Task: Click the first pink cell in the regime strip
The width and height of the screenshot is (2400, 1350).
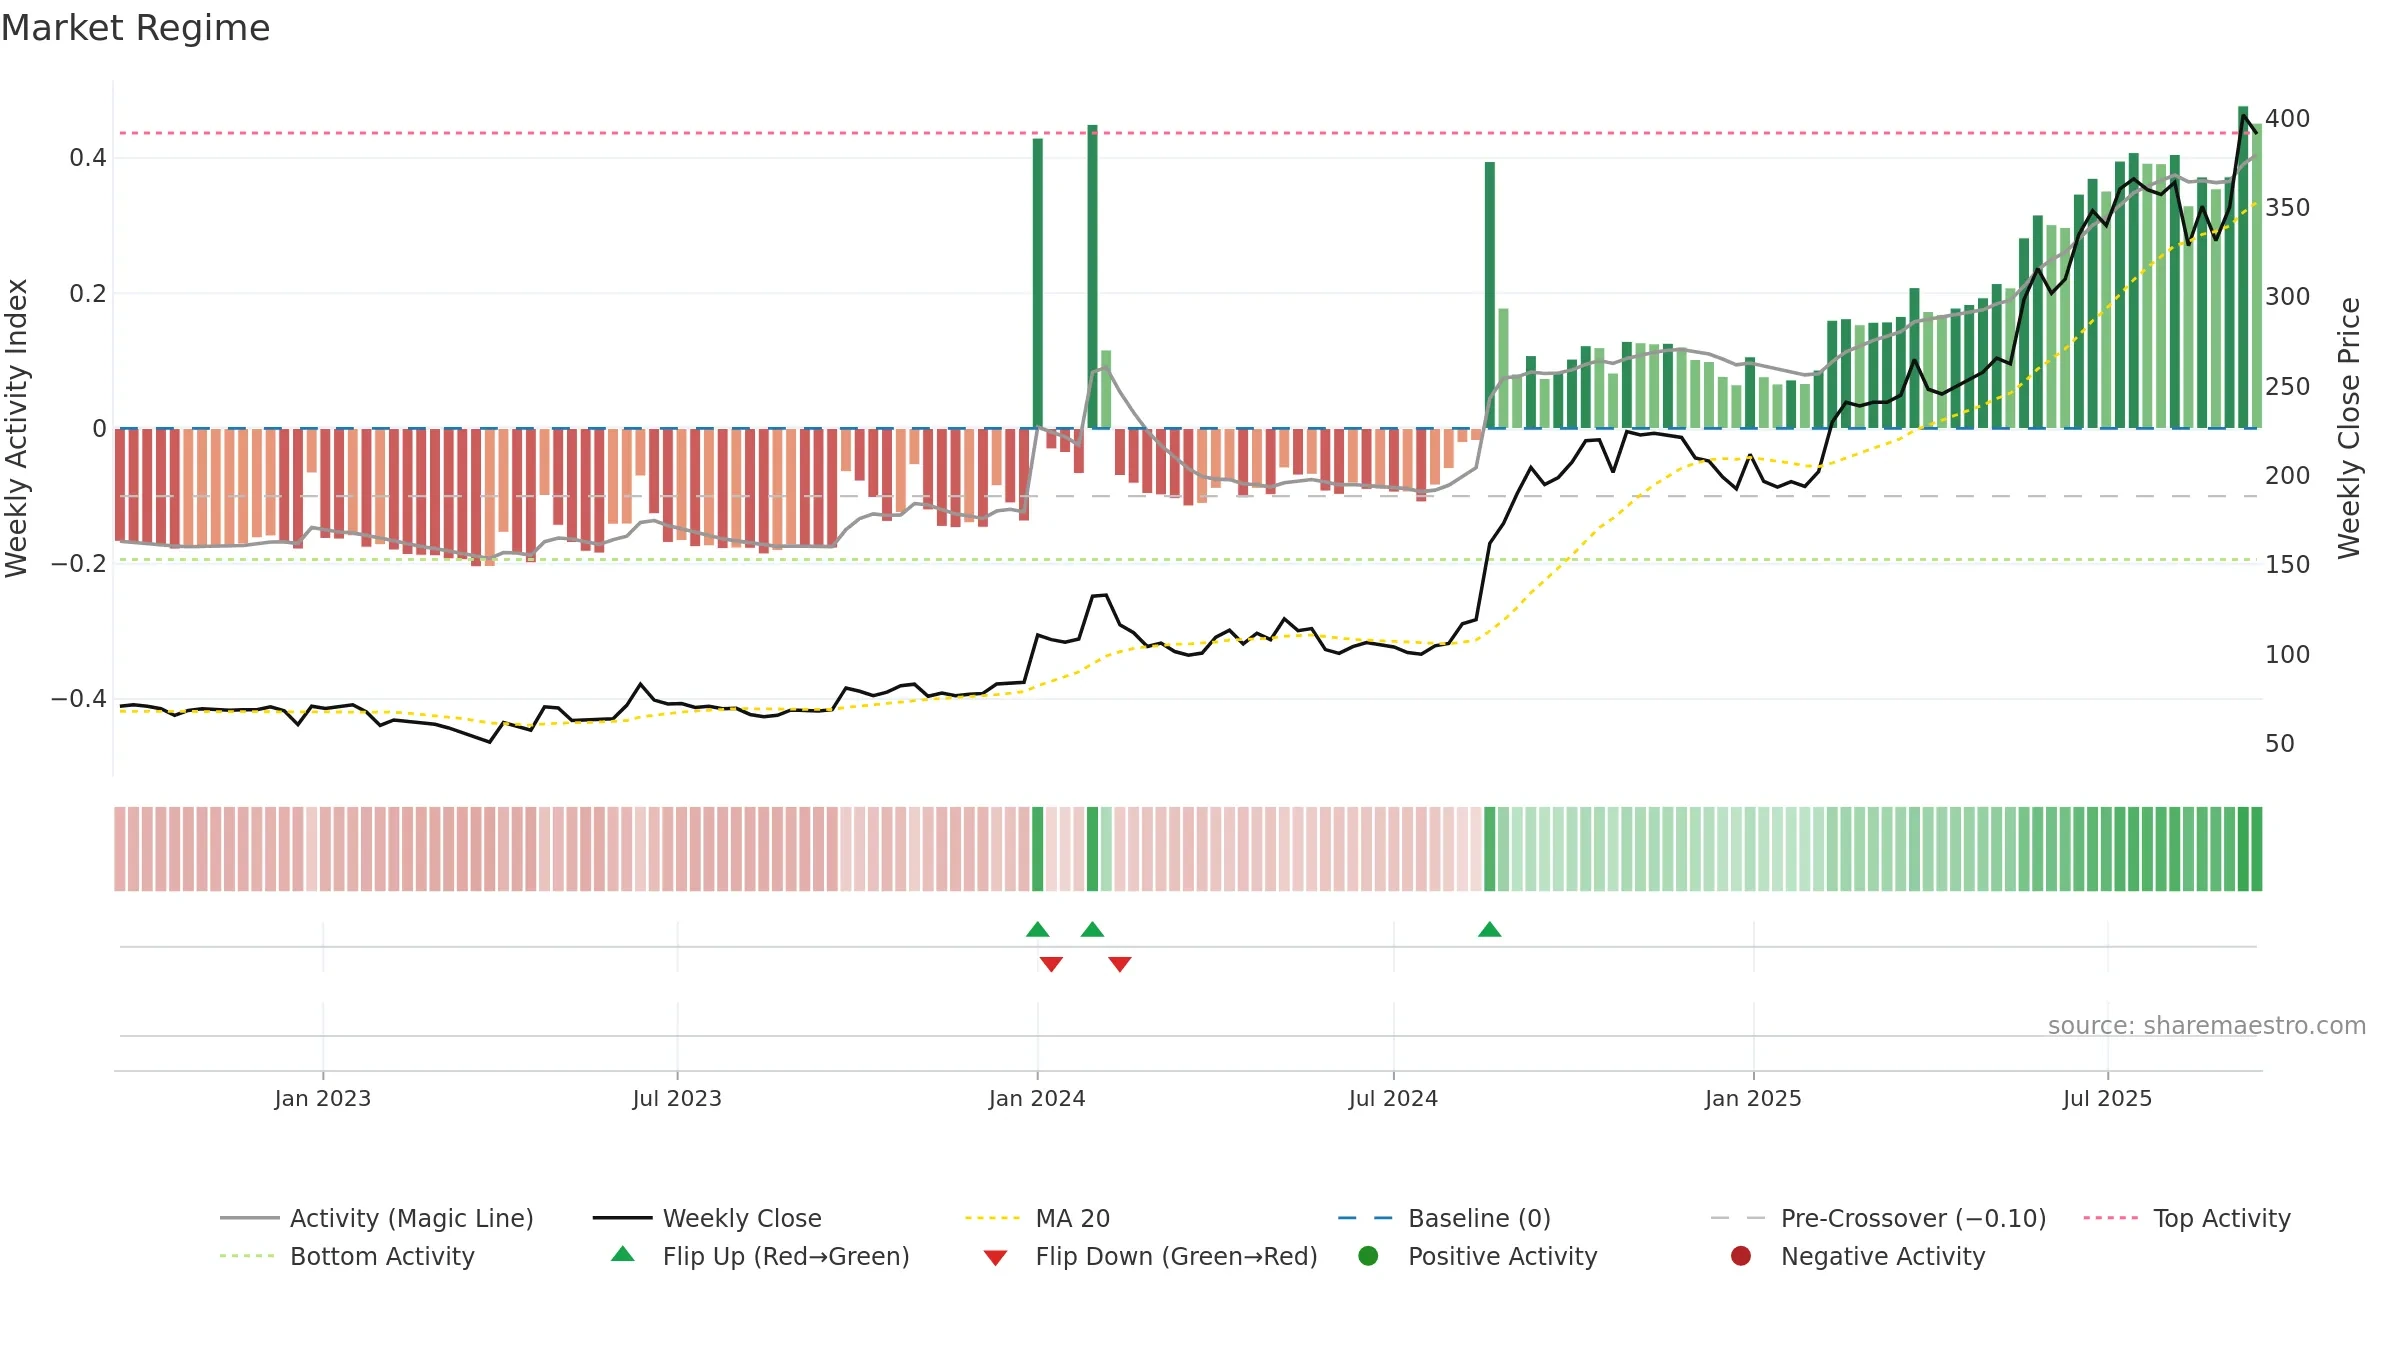Action: [120, 848]
